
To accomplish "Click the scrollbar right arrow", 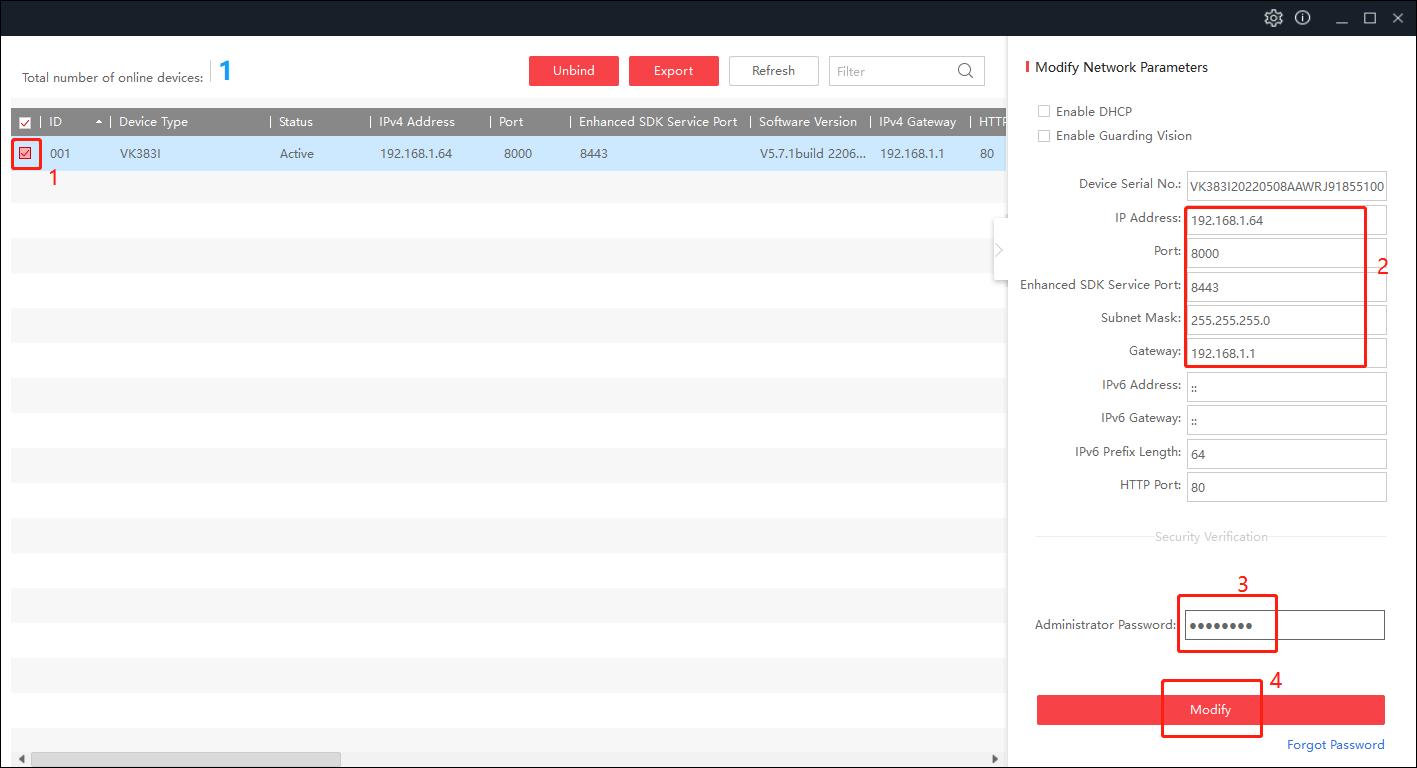I will [x=994, y=759].
